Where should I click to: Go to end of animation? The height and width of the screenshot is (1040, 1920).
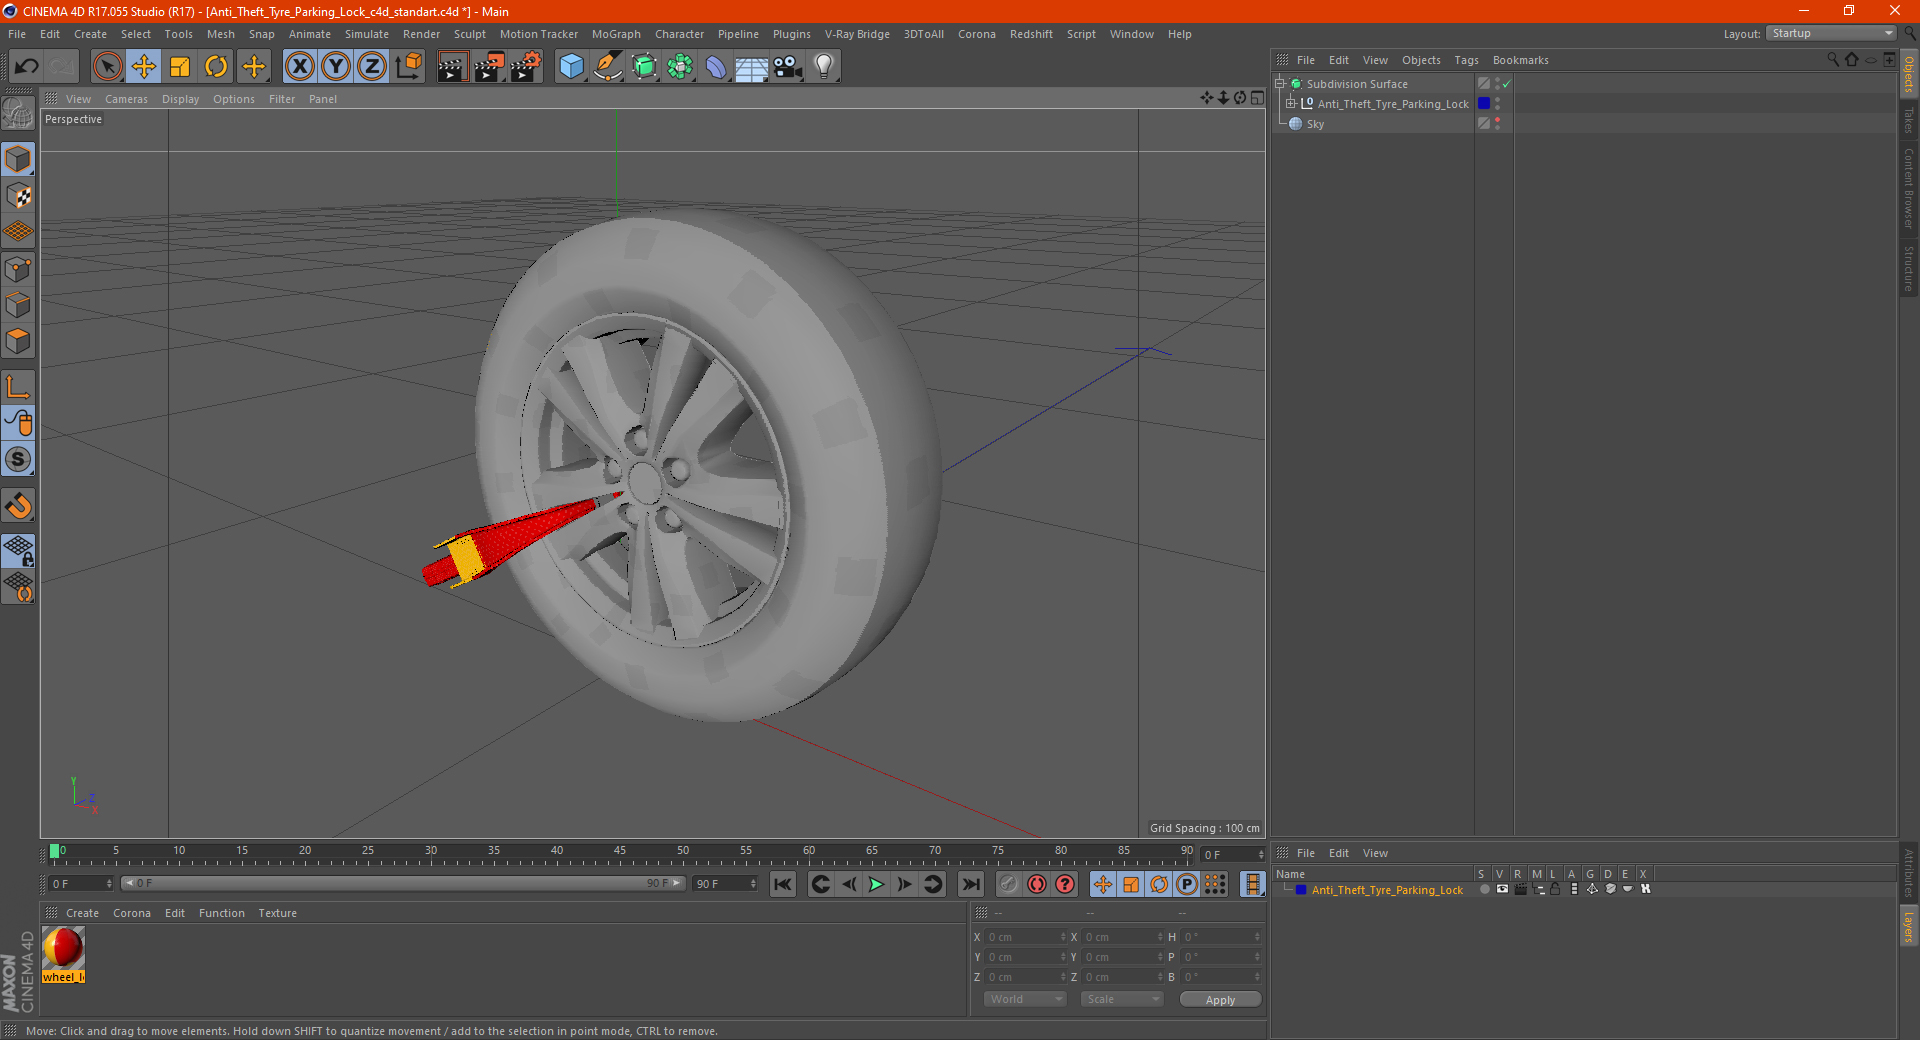(970, 884)
